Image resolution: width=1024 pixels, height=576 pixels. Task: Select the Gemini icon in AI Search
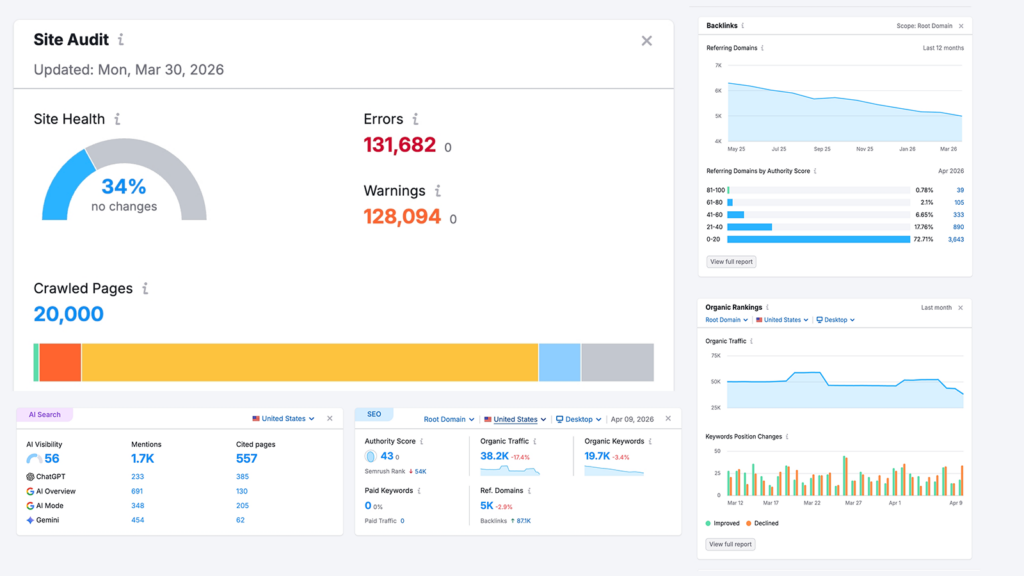click(x=30, y=520)
